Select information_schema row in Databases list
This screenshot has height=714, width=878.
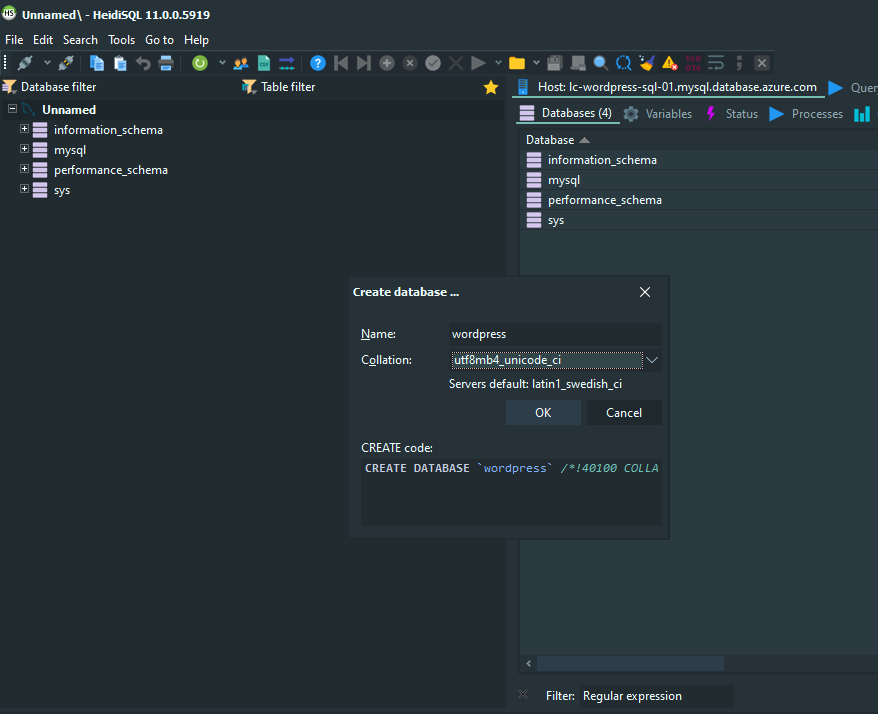699,160
